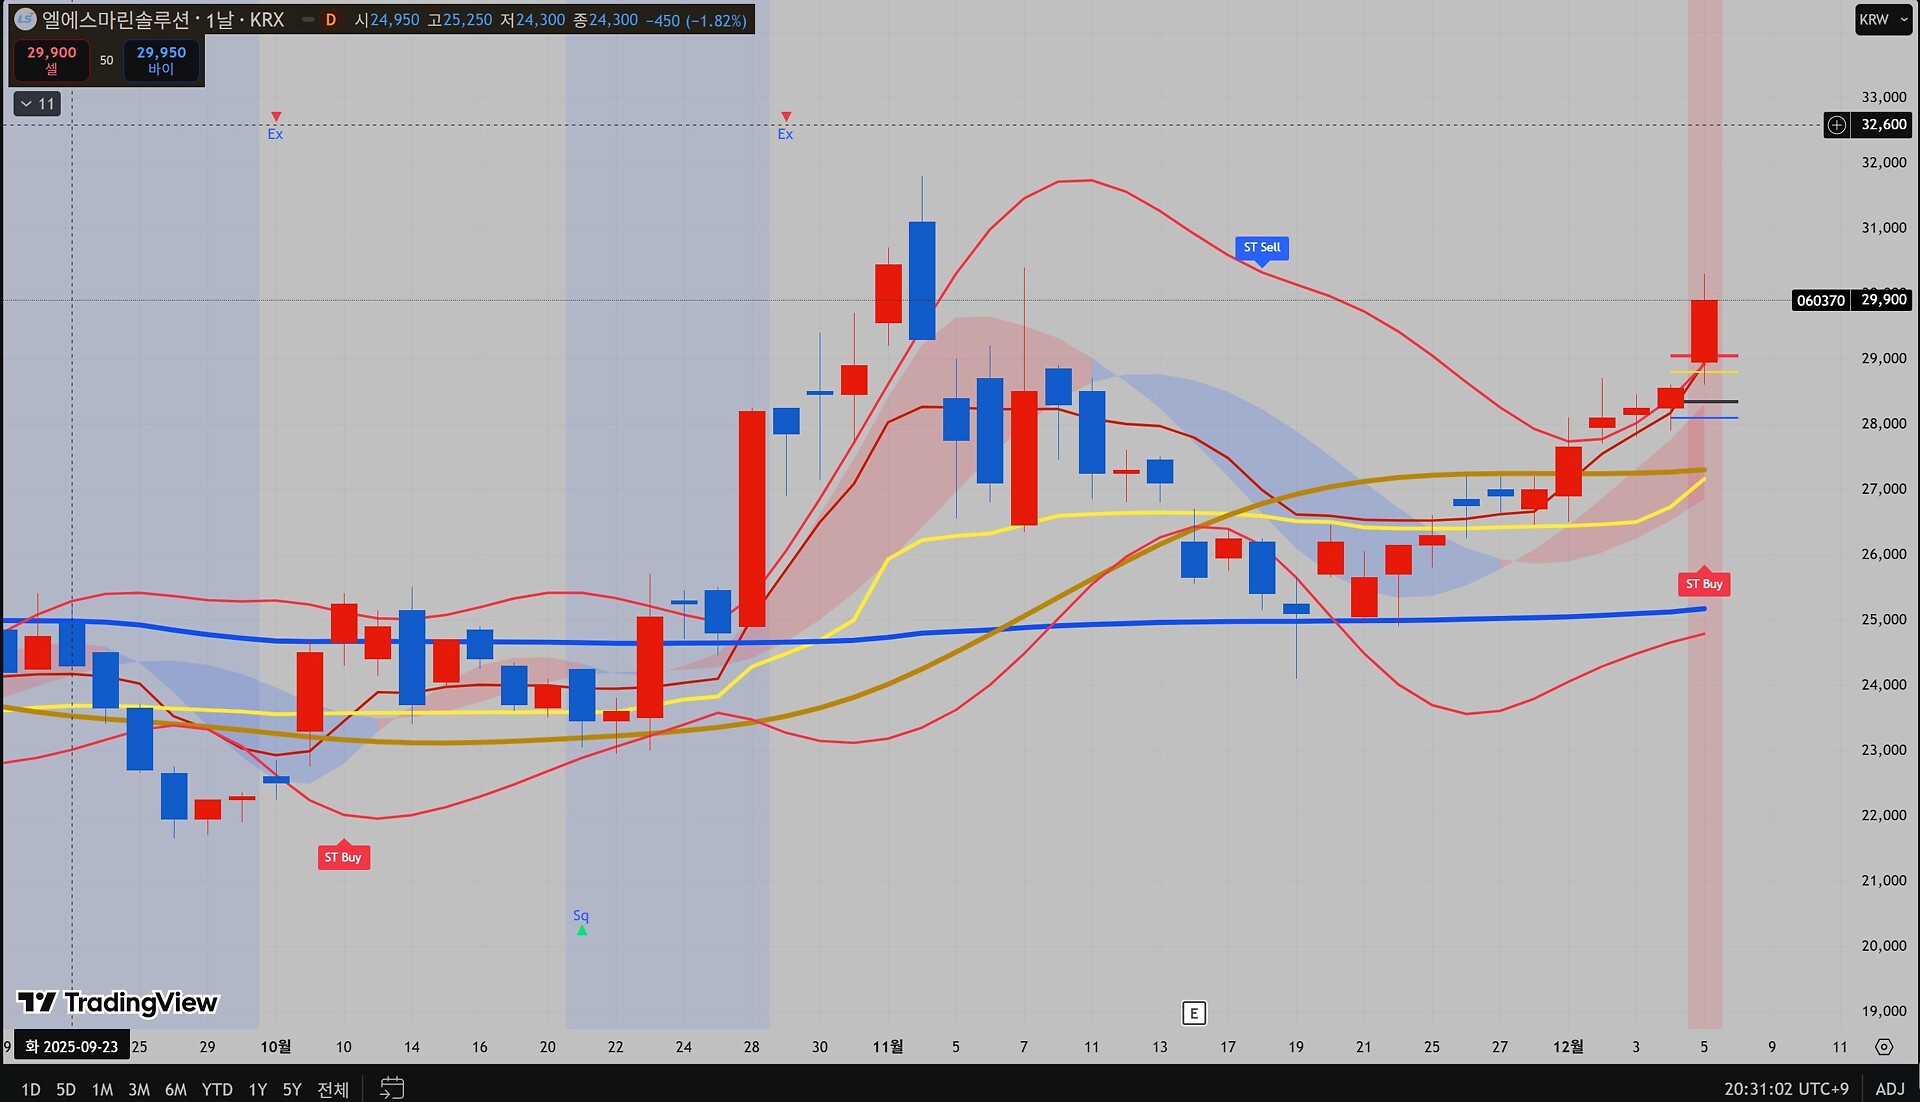Select the 3M time range
1920x1102 pixels.
pyautogui.click(x=139, y=1089)
